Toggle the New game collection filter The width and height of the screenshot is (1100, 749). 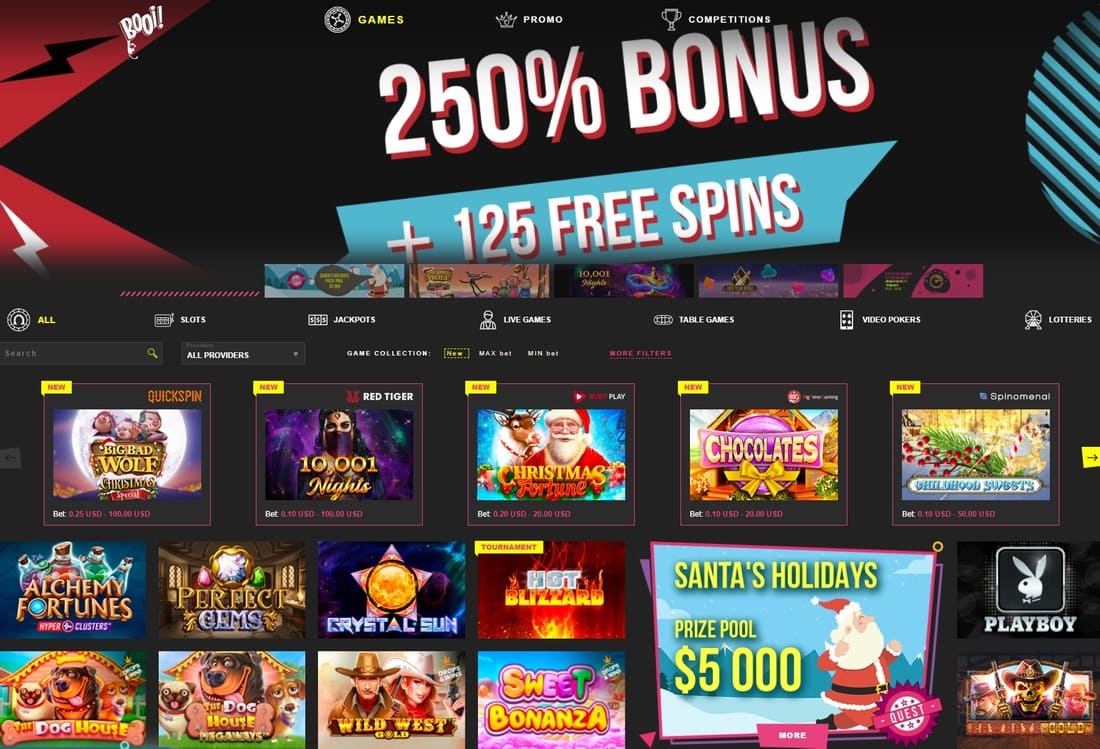coord(456,353)
